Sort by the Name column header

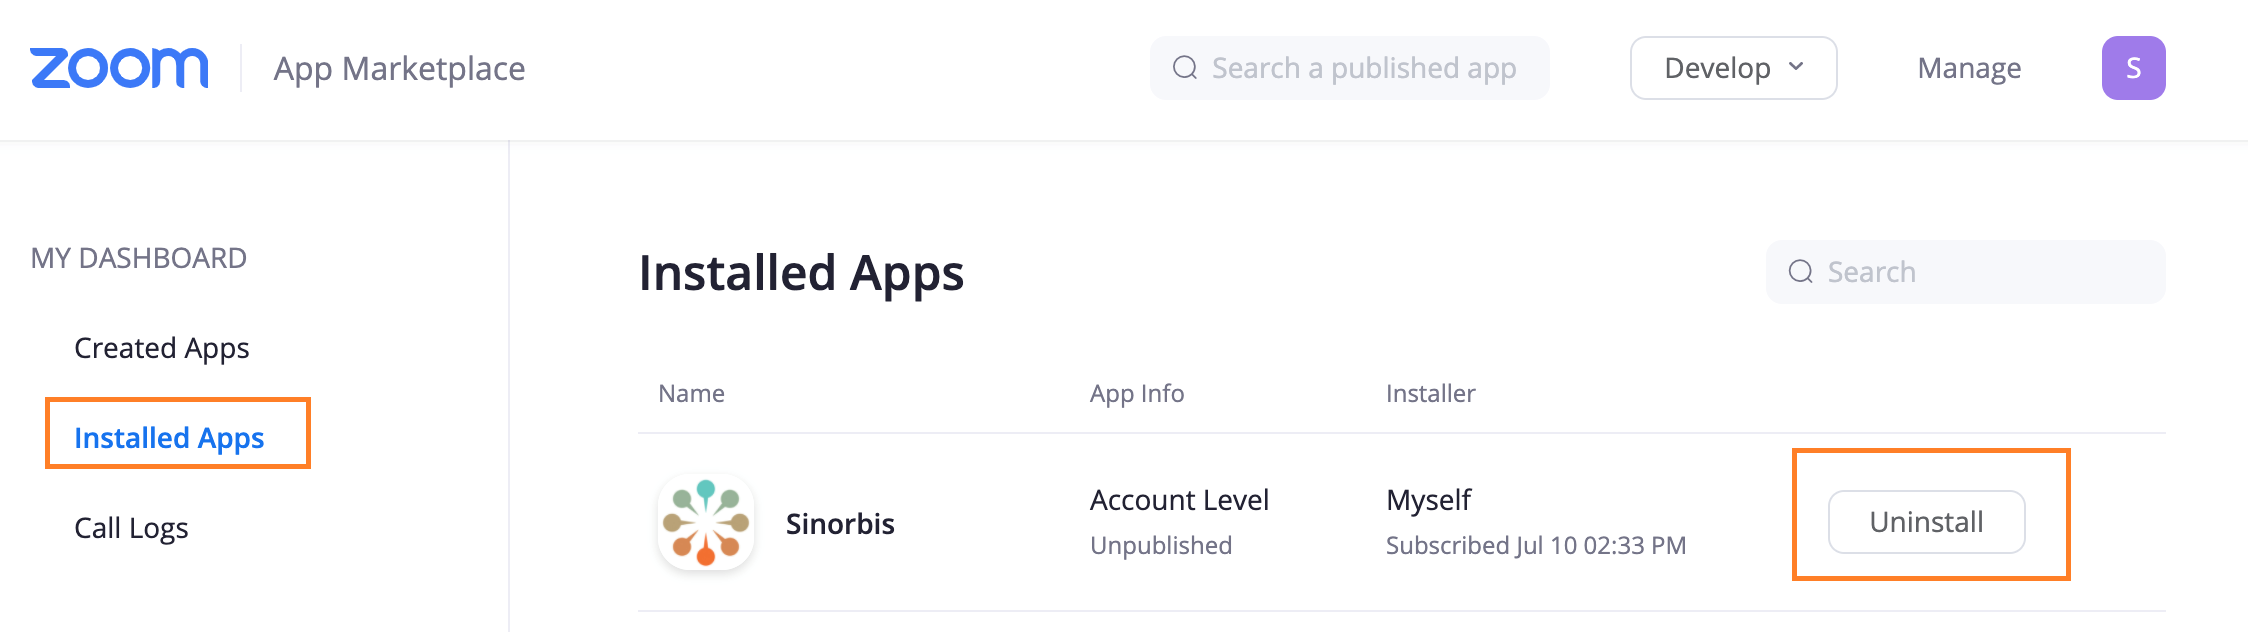coord(691,393)
